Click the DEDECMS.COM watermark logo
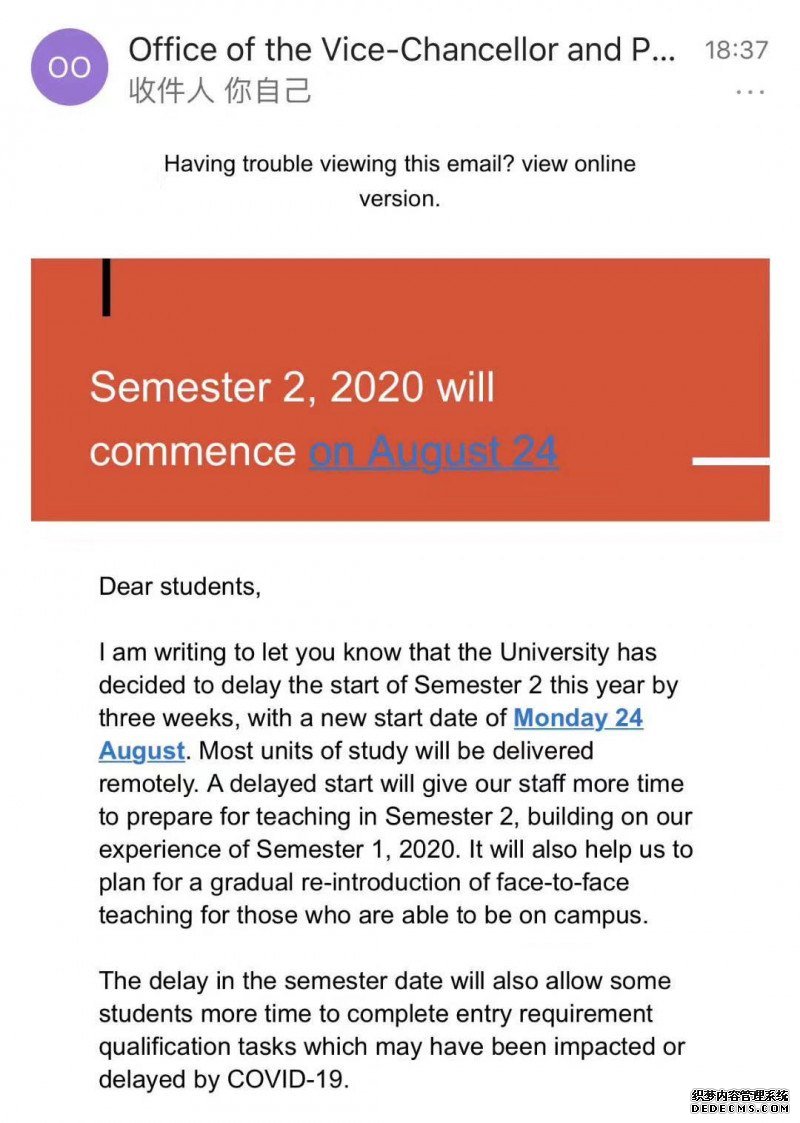The height and width of the screenshot is (1123, 800). tap(740, 1108)
